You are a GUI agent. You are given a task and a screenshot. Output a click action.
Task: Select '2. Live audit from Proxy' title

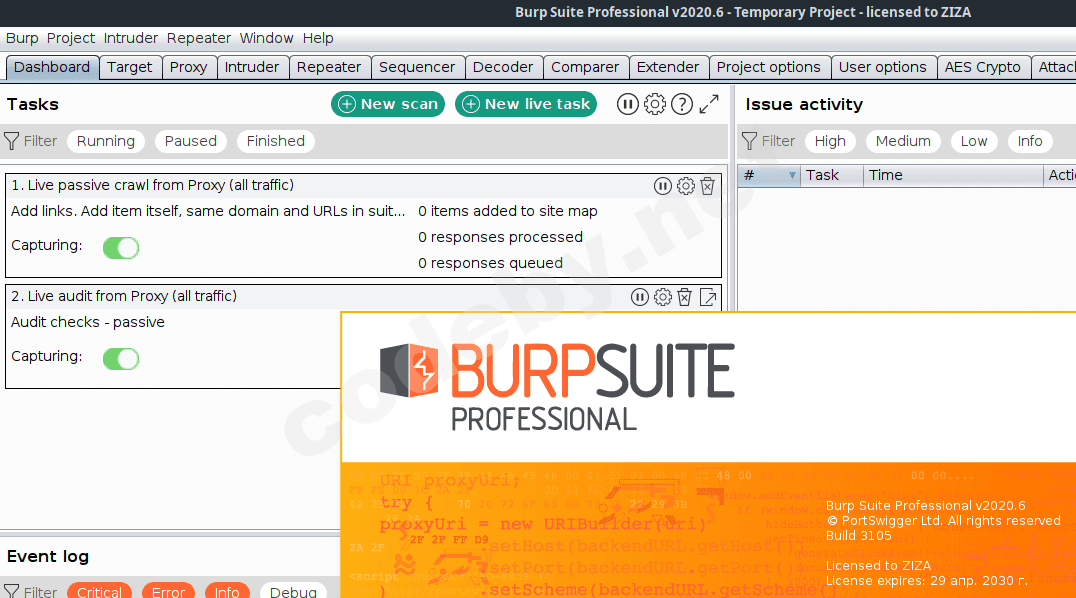124,297
